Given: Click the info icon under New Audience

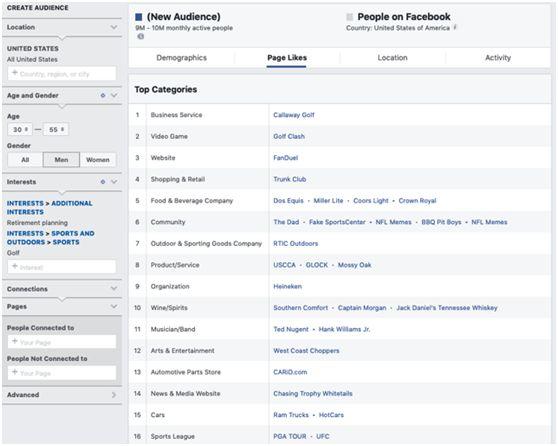Looking at the screenshot, I should [141, 36].
